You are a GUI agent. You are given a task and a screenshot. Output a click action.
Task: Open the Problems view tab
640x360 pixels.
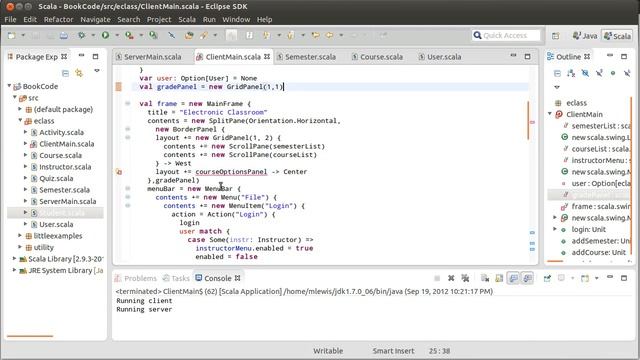coord(136,278)
